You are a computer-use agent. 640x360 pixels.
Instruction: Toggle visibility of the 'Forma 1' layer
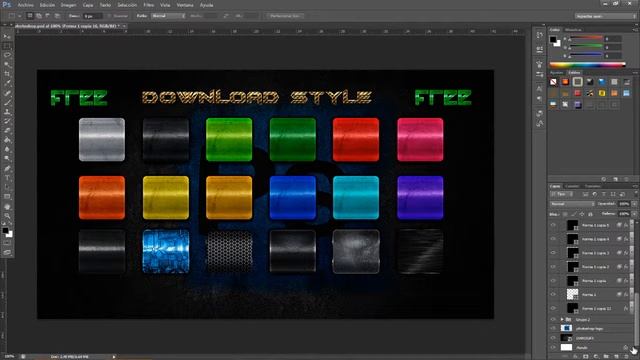point(553,294)
